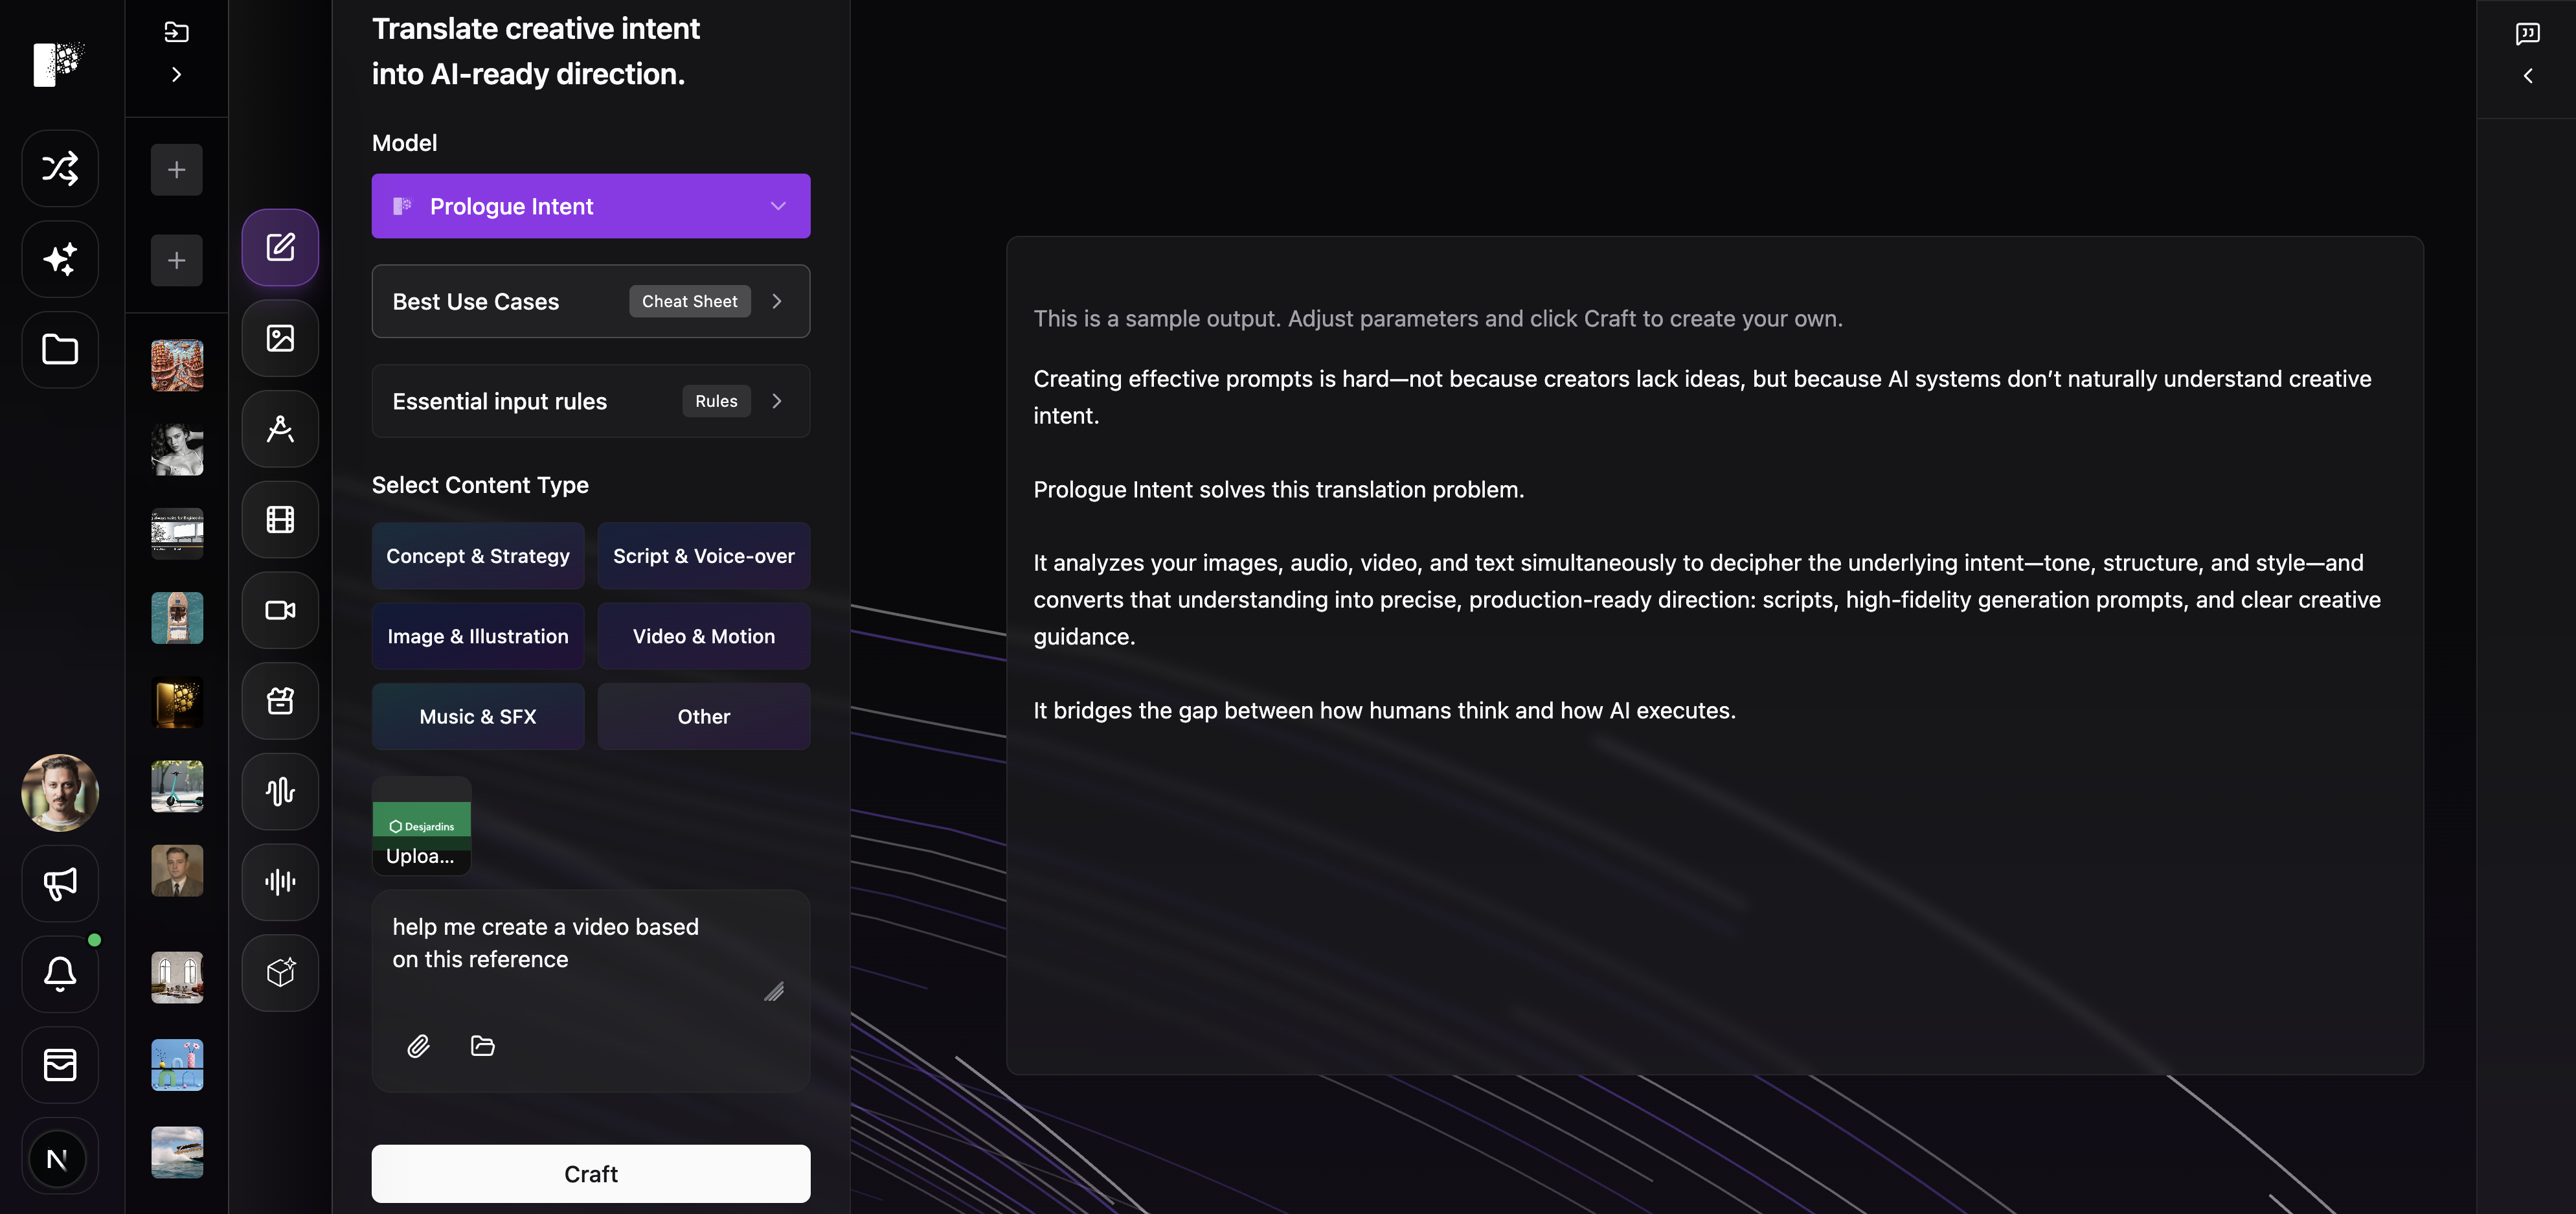This screenshot has width=2576, height=1214.
Task: Select the film strip video tool
Action: pyautogui.click(x=280, y=519)
